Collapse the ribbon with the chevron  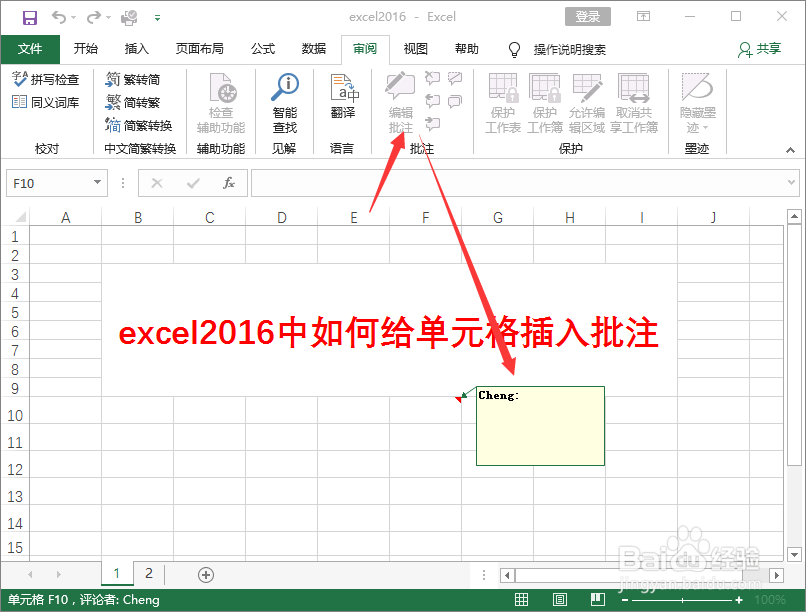pyautogui.click(x=790, y=150)
